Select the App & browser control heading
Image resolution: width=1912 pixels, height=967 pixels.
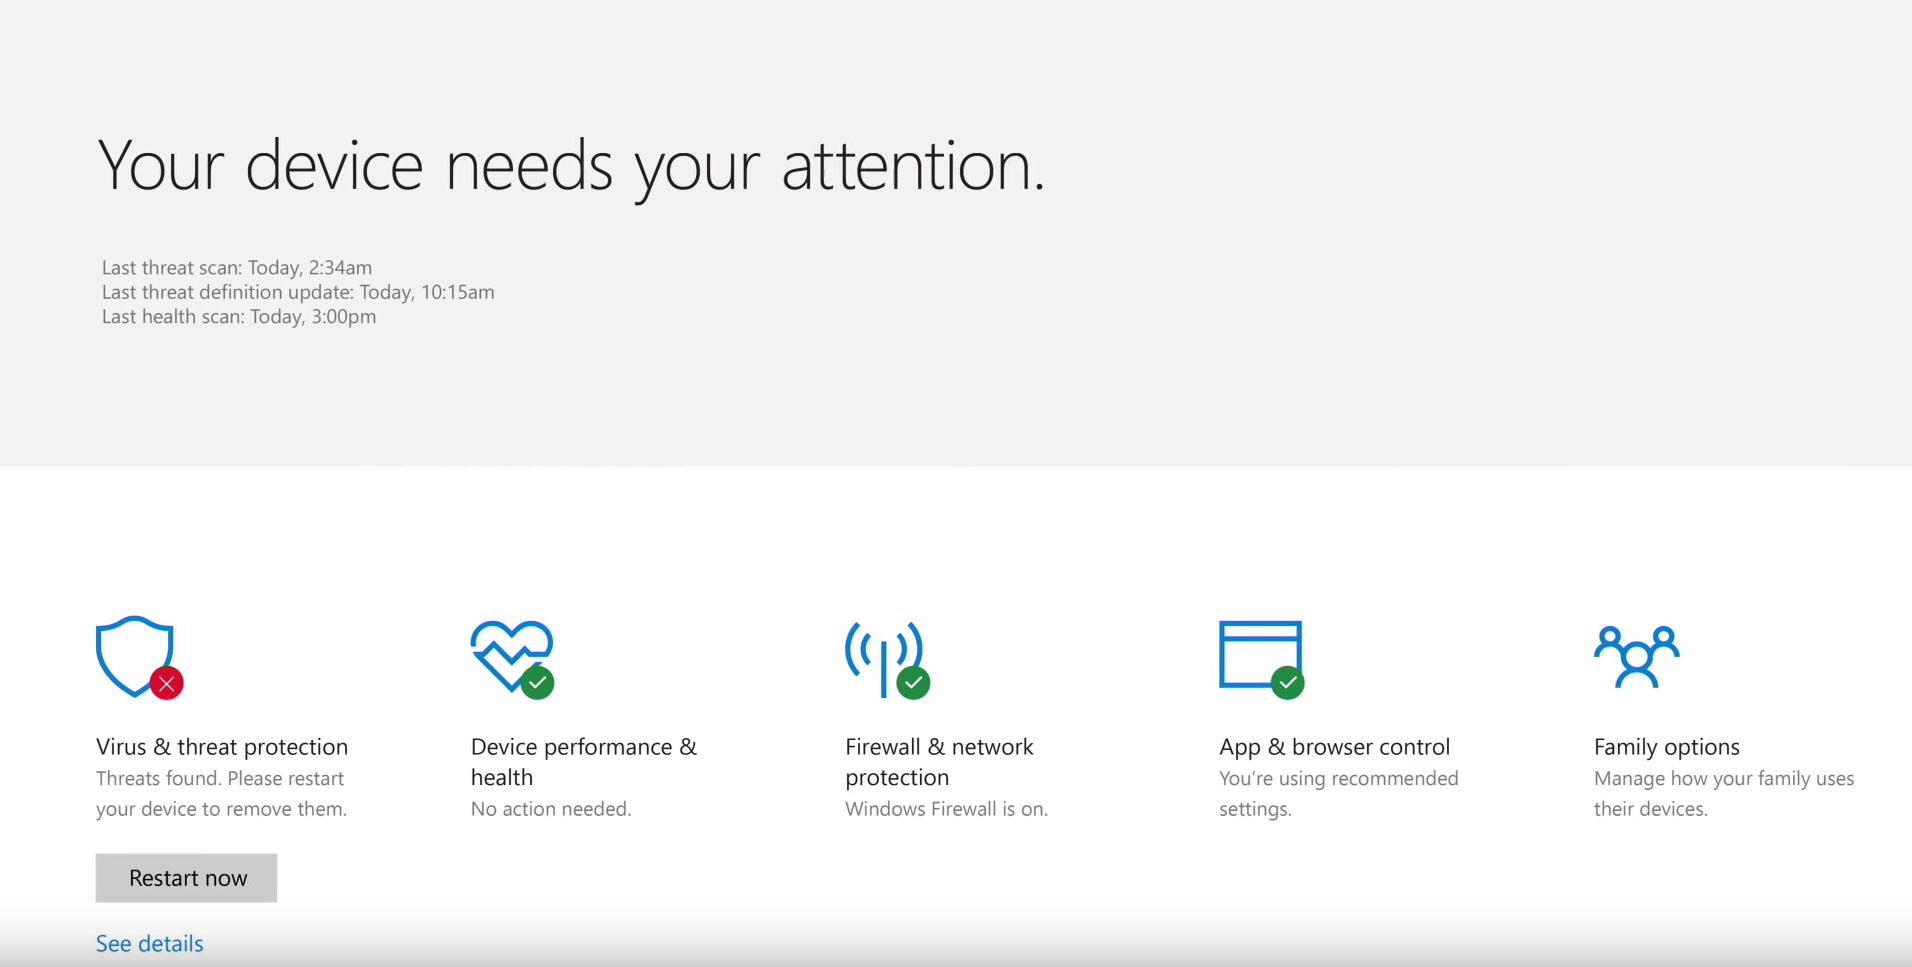(1334, 747)
